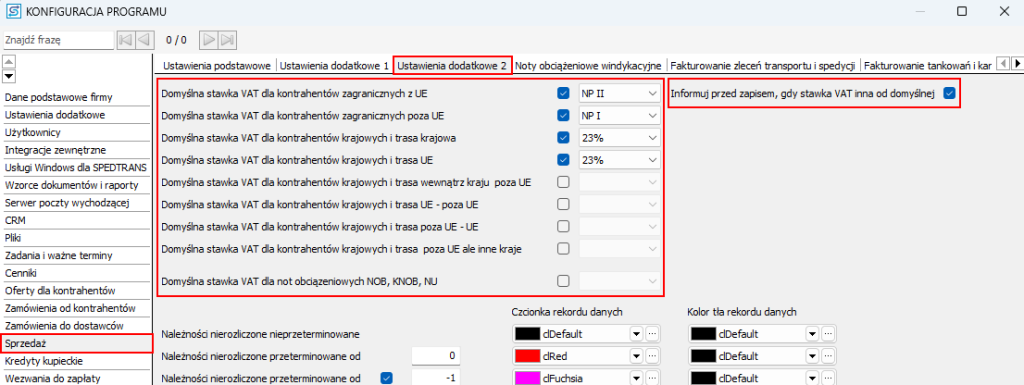Enable VAT for trasa UE - poza UE
The height and width of the screenshot is (385, 1024).
tap(564, 204)
